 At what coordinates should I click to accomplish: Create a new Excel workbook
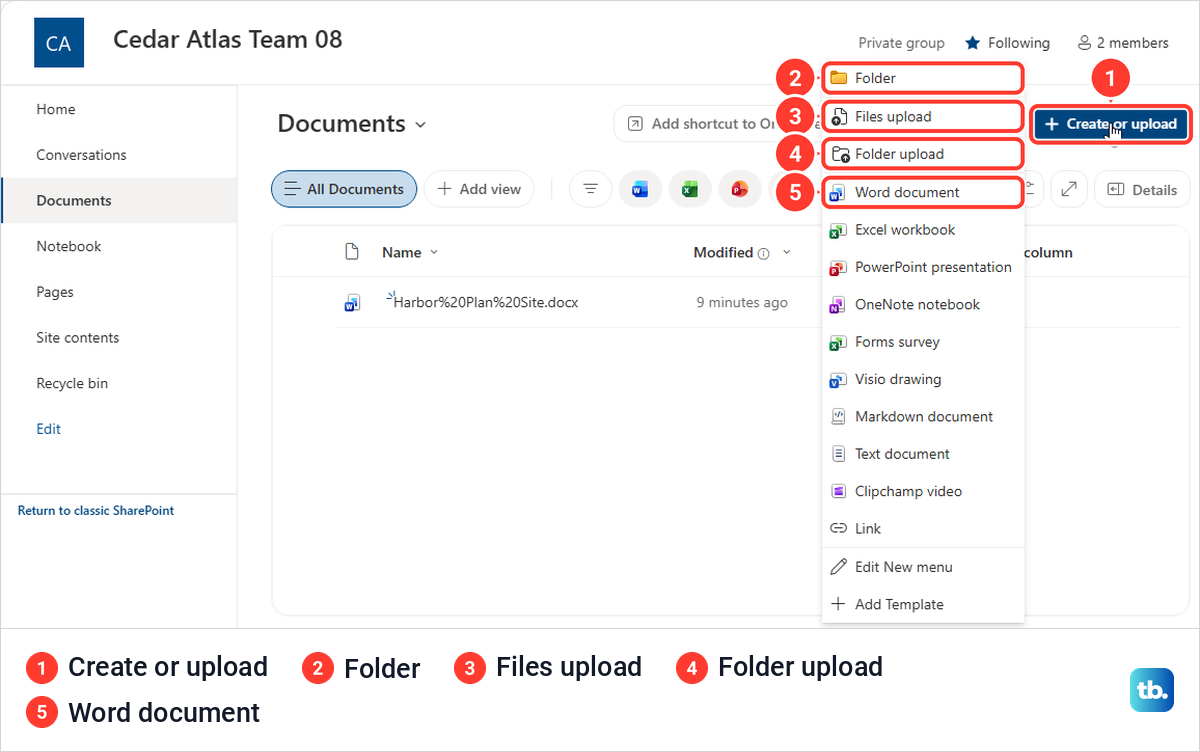click(x=923, y=229)
